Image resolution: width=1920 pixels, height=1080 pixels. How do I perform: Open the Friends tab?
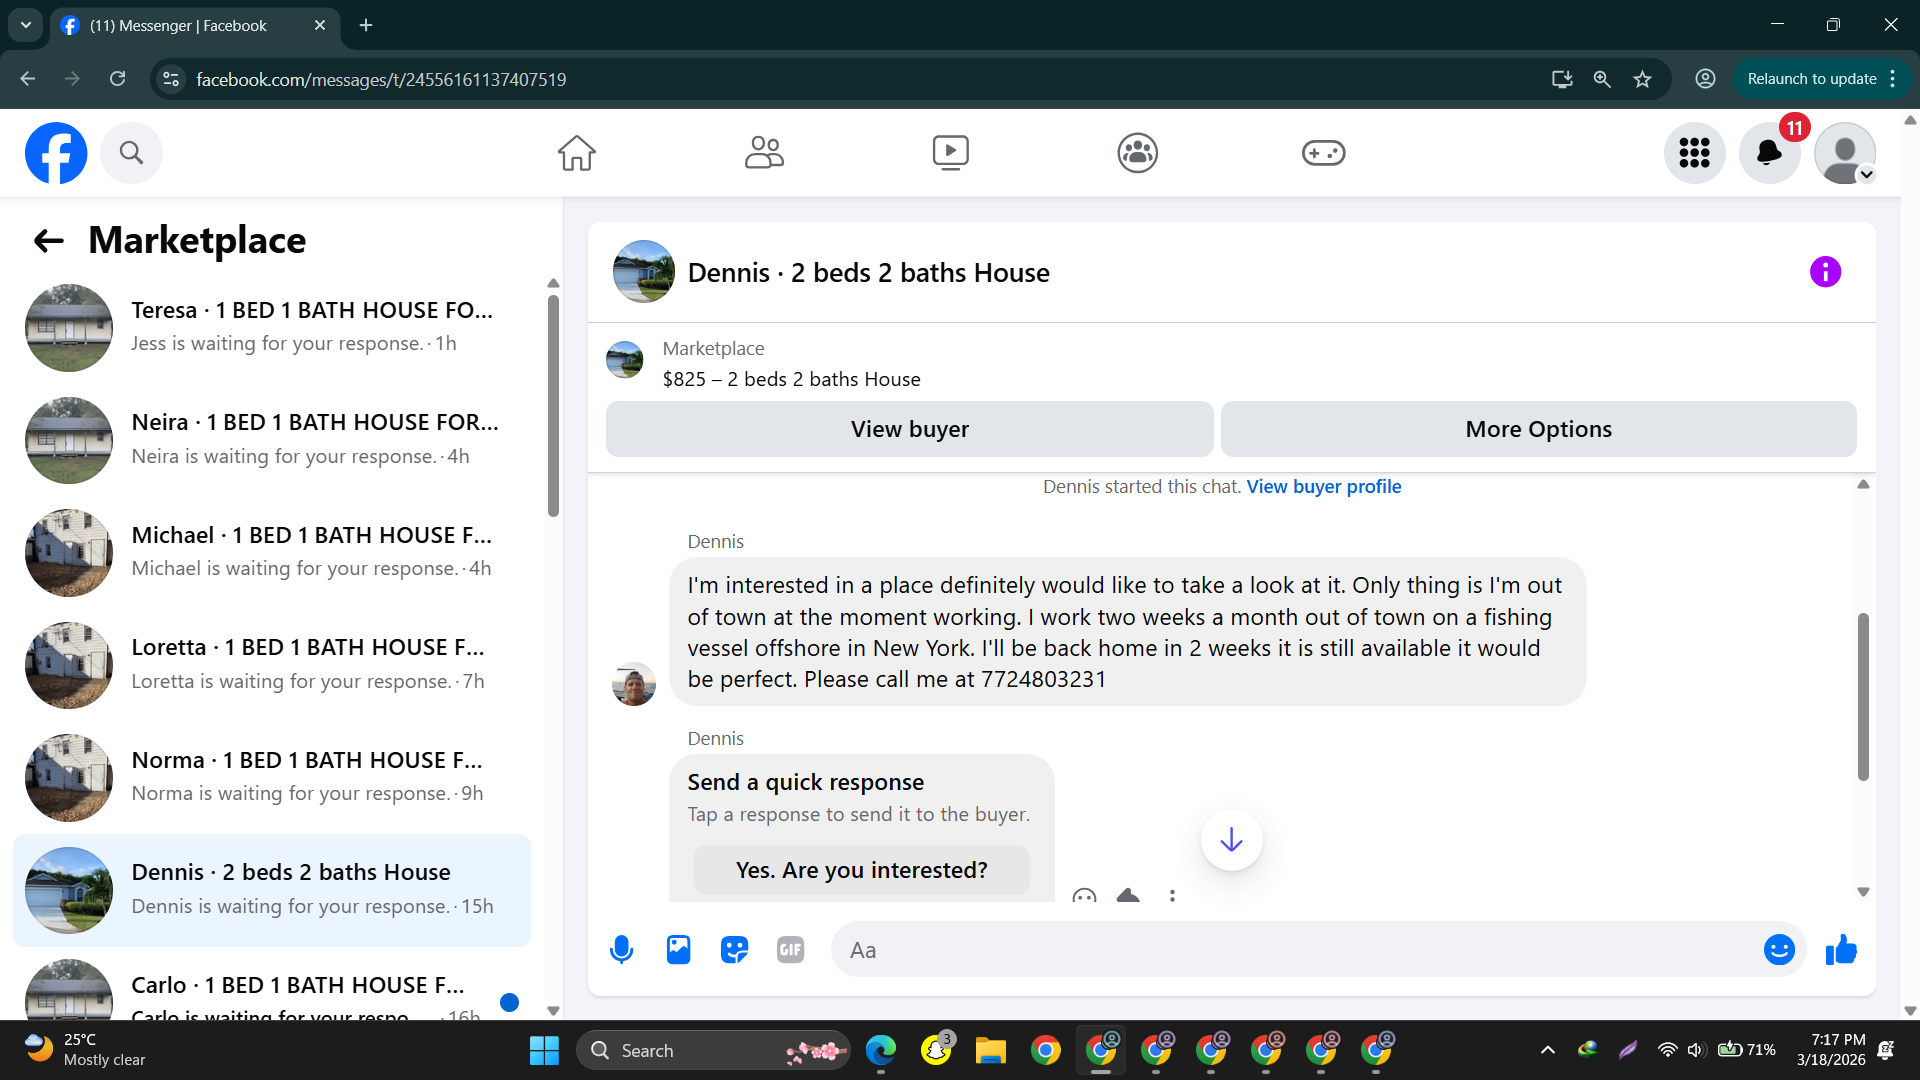point(764,153)
